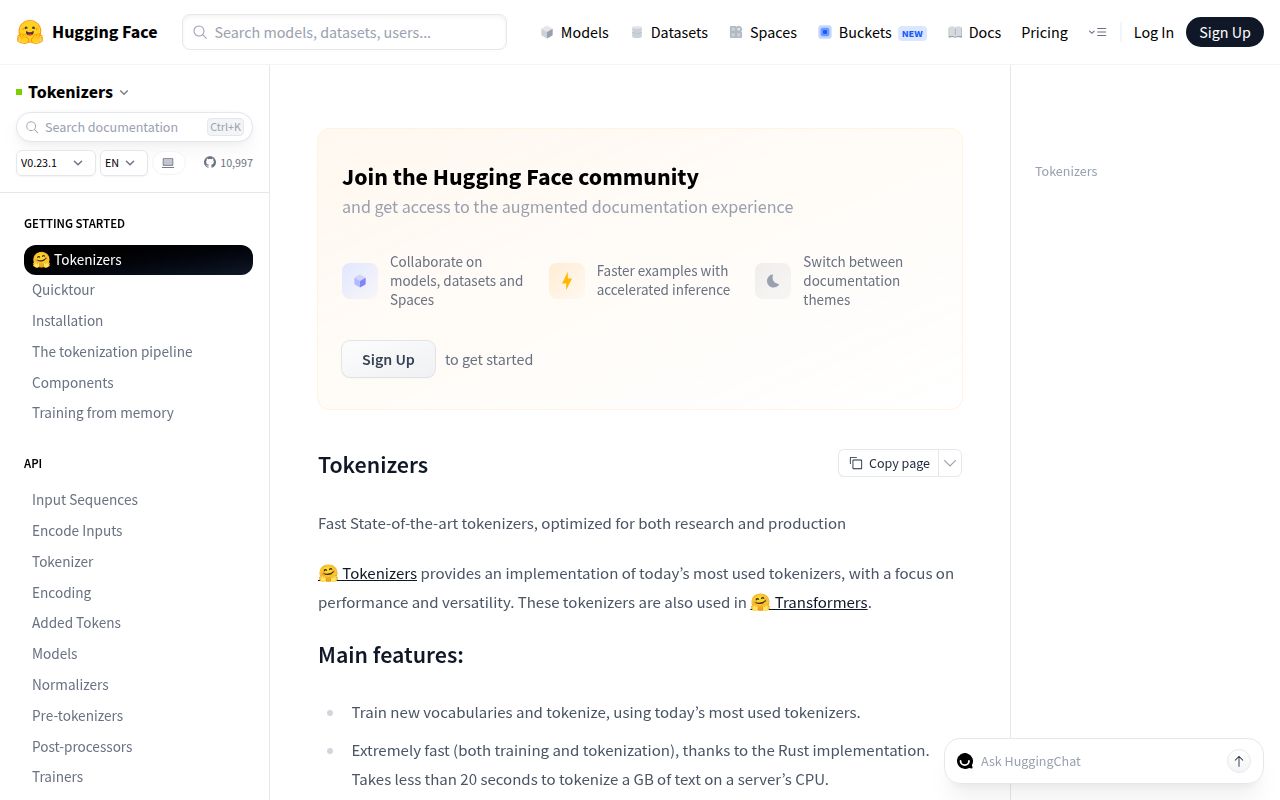
Task: Open the more options menu icon
Action: pos(1097,32)
